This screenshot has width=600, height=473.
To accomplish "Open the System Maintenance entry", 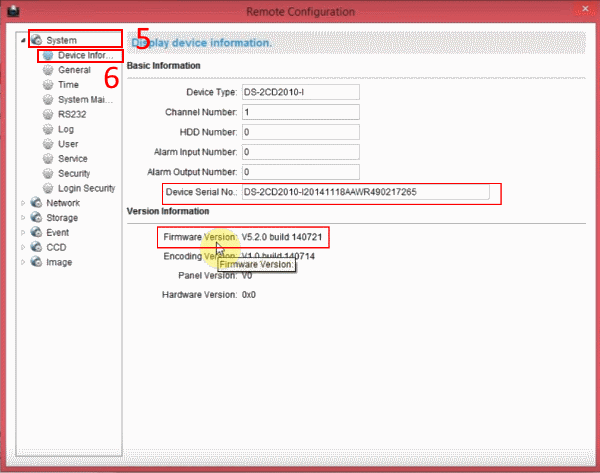I will [86, 100].
